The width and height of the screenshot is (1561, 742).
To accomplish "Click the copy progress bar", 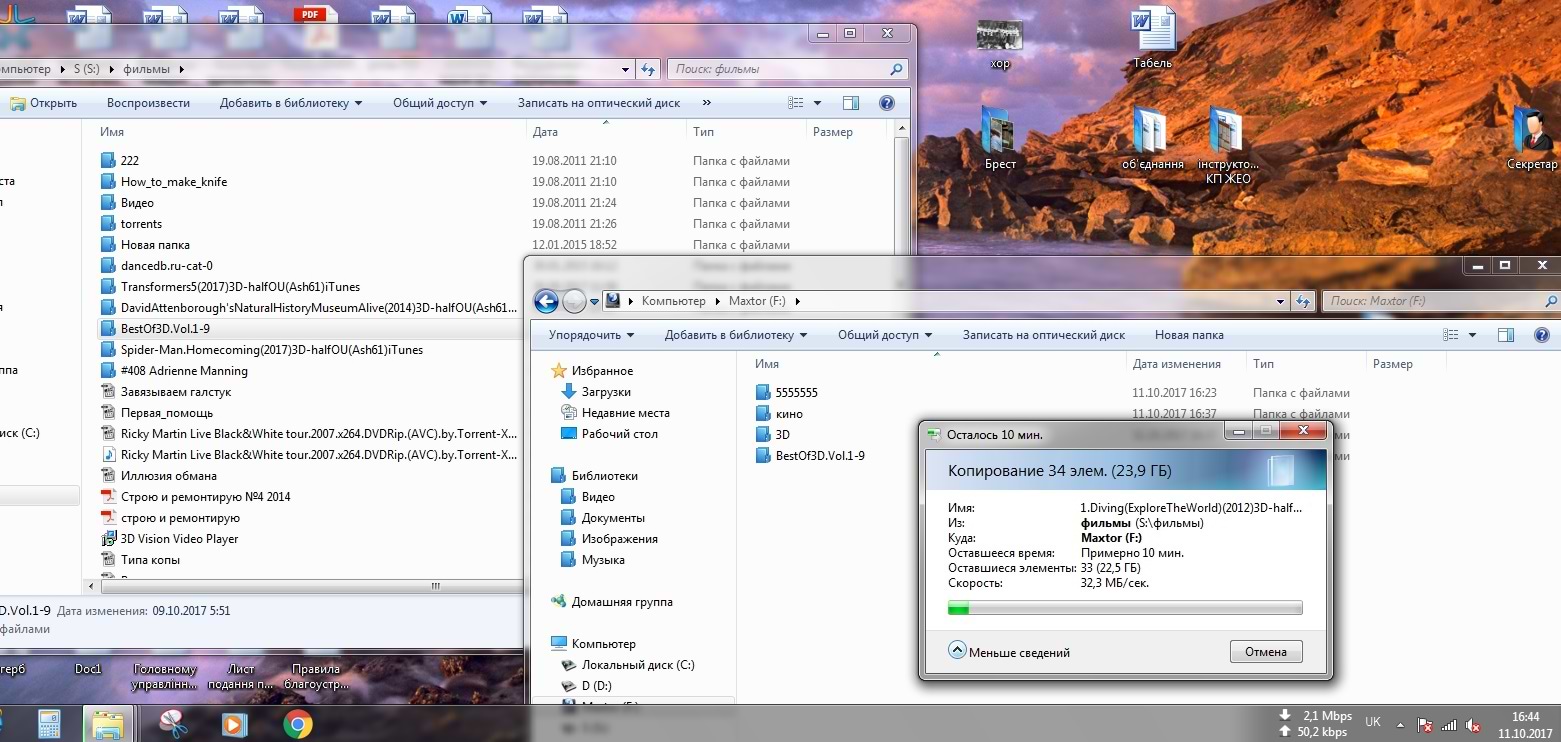I will tap(1124, 607).
